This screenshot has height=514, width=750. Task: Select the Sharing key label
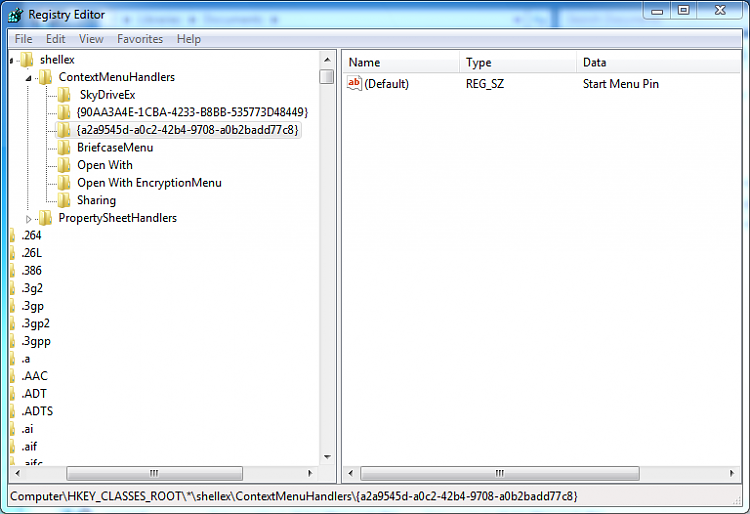(x=97, y=200)
